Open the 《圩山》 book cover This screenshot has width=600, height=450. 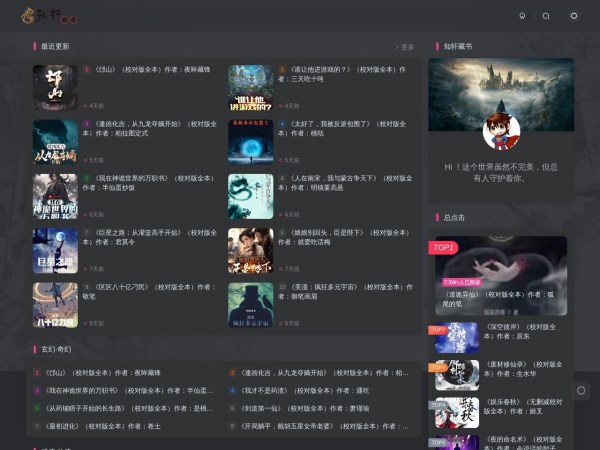(55, 88)
